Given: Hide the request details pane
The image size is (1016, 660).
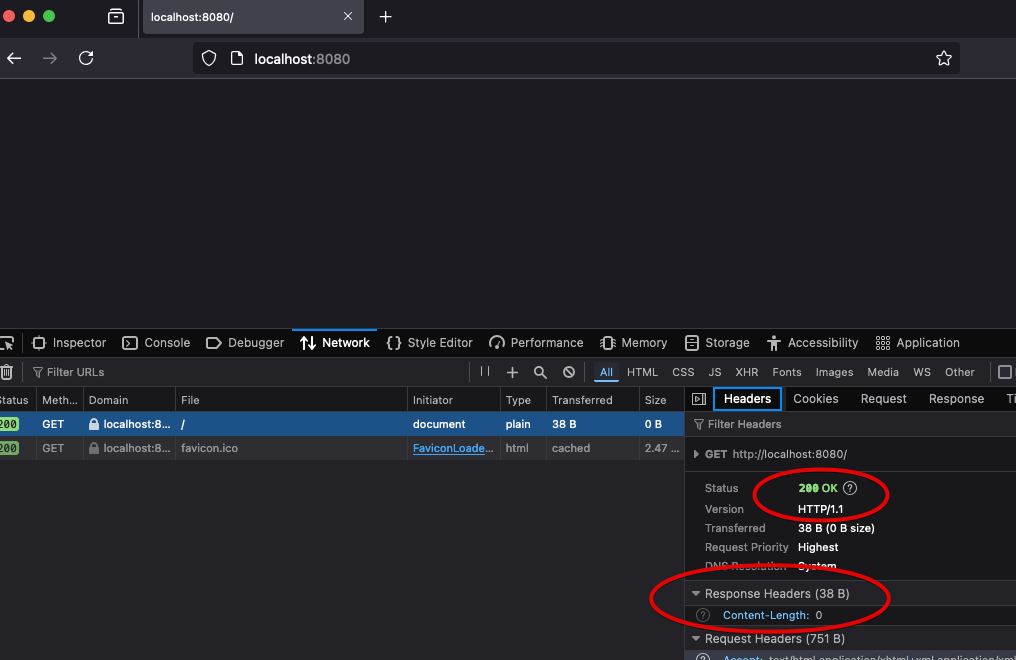Looking at the screenshot, I should (699, 399).
